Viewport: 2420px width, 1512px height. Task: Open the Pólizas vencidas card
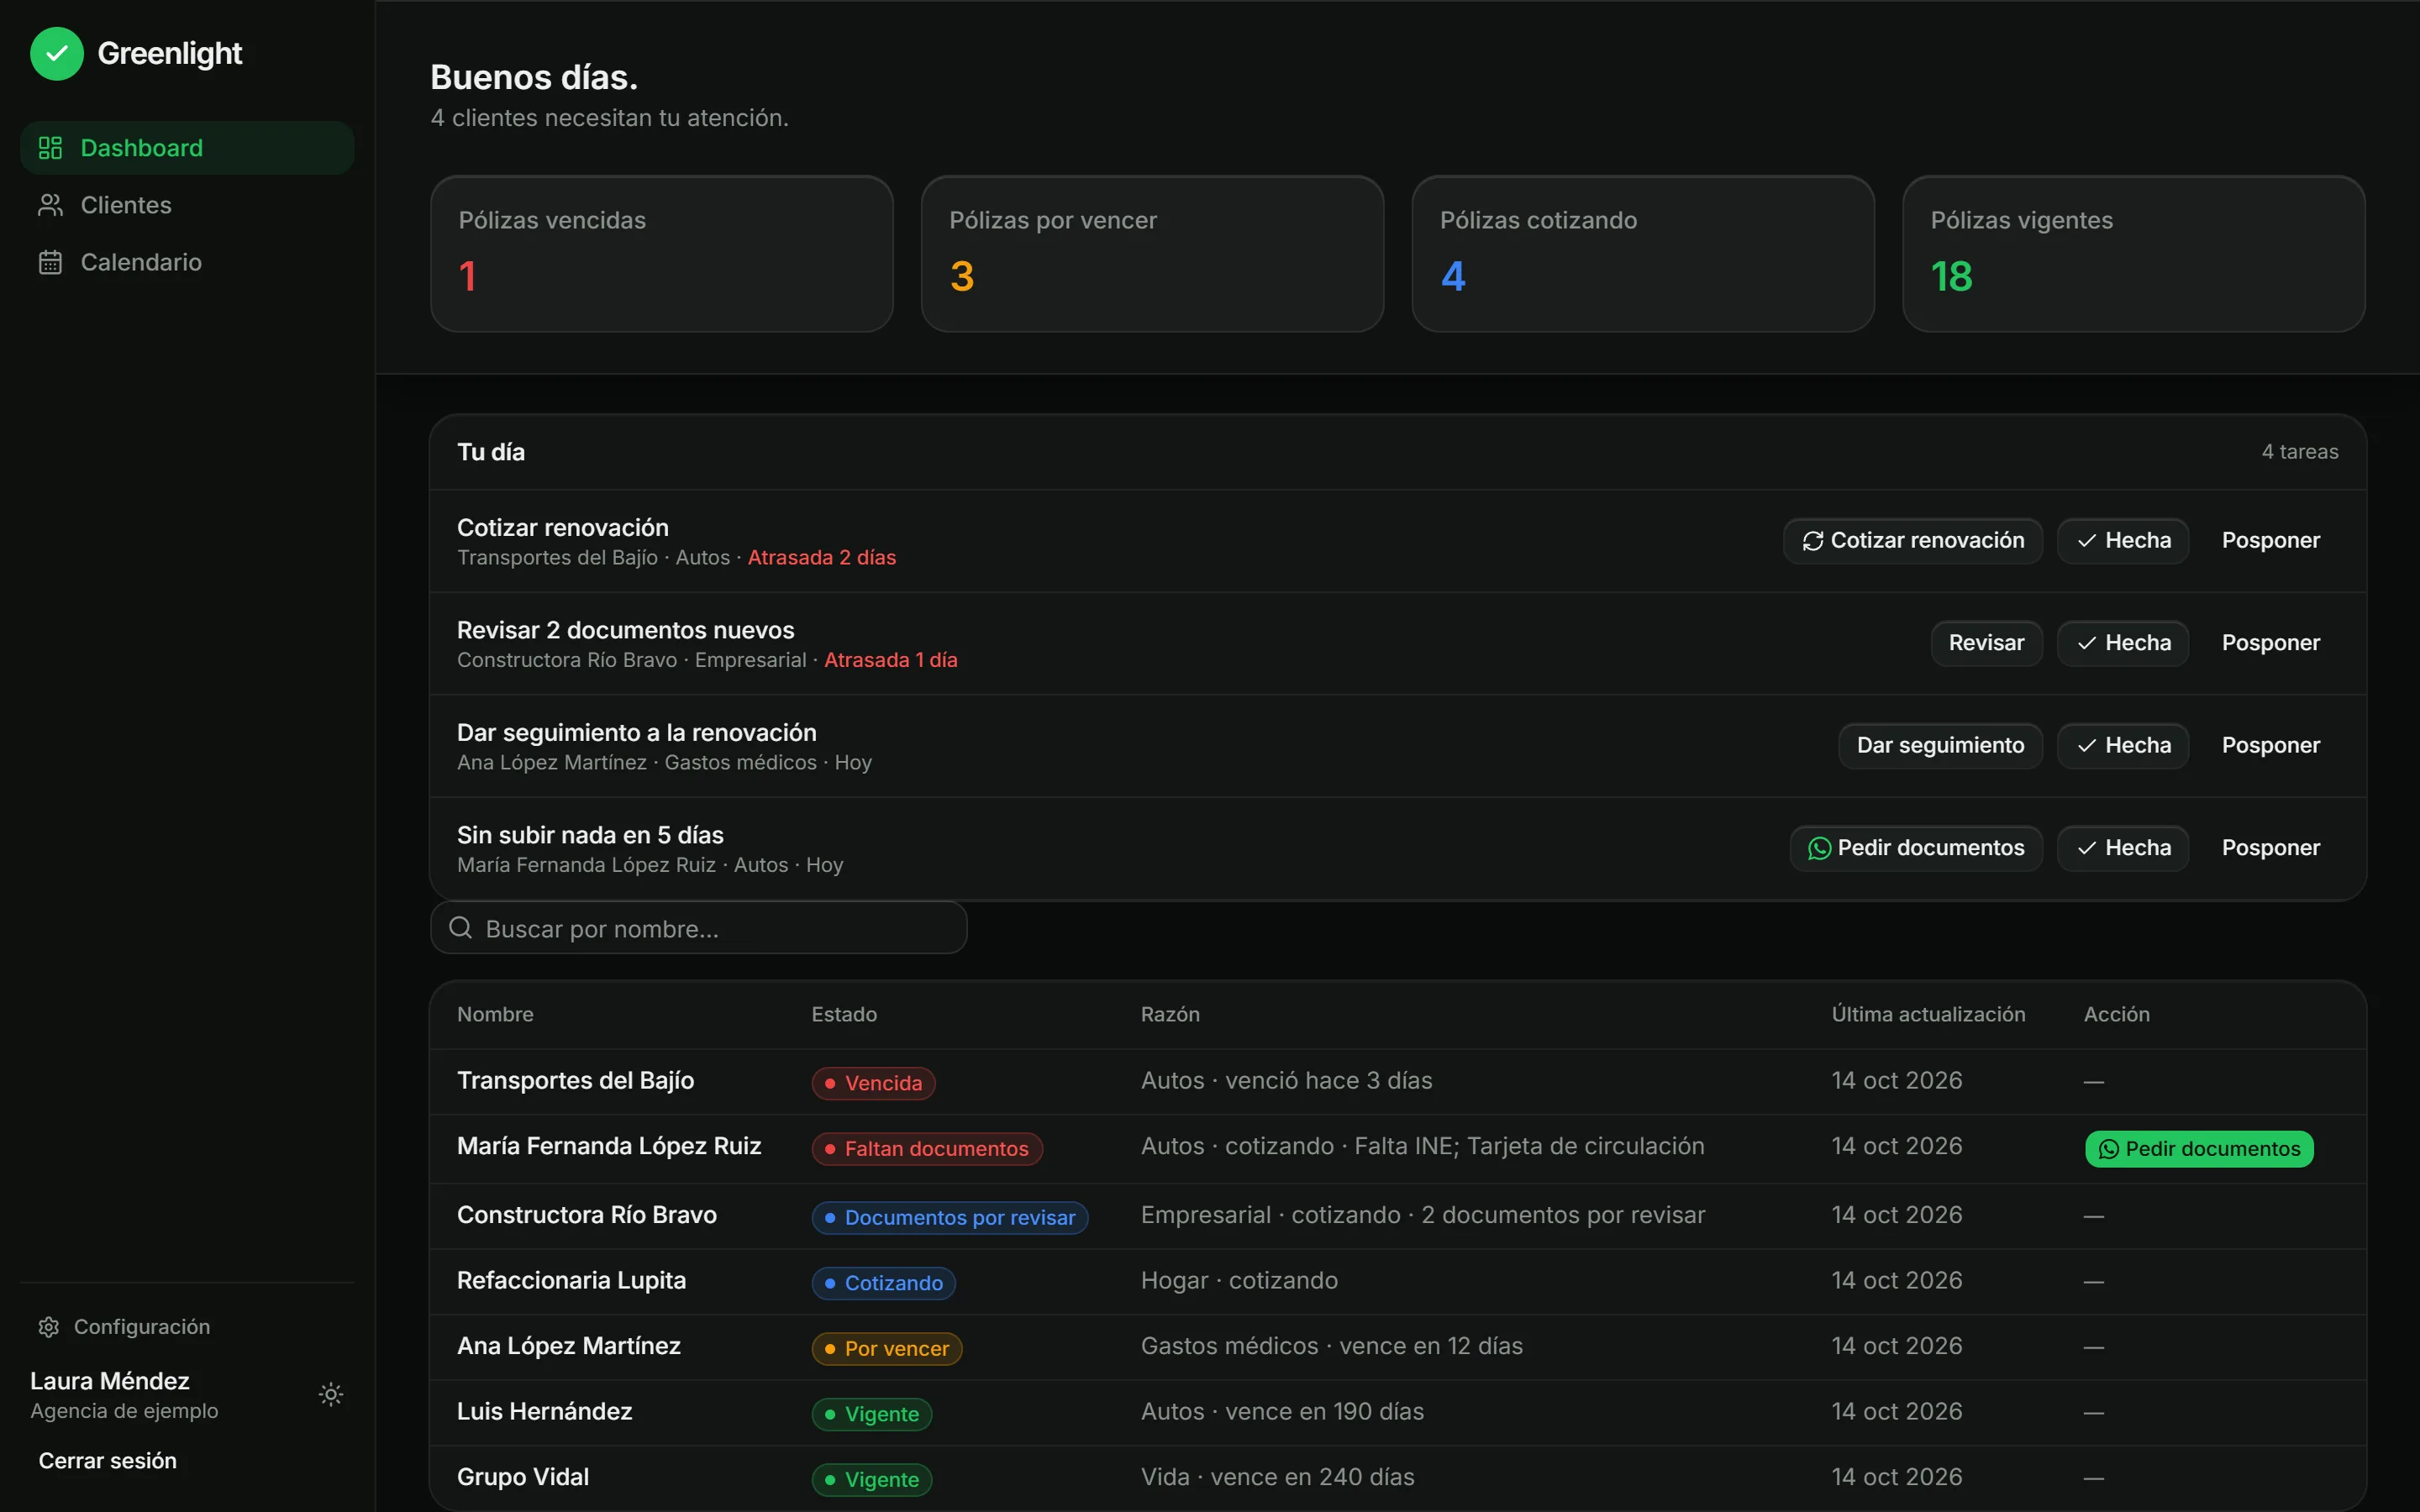[x=661, y=254]
